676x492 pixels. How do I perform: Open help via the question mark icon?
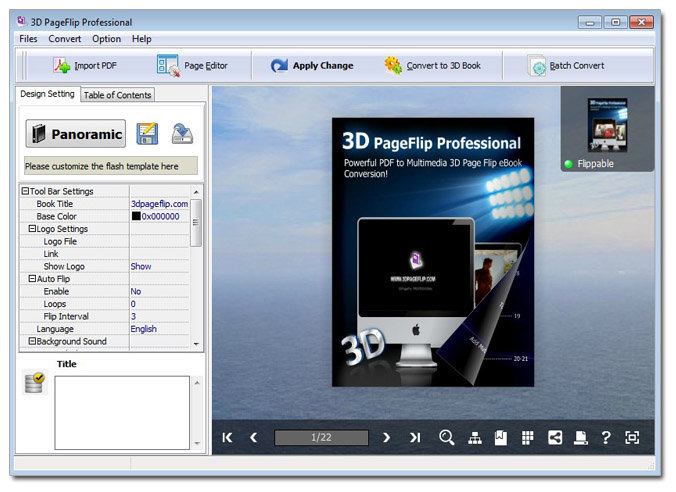coord(606,438)
